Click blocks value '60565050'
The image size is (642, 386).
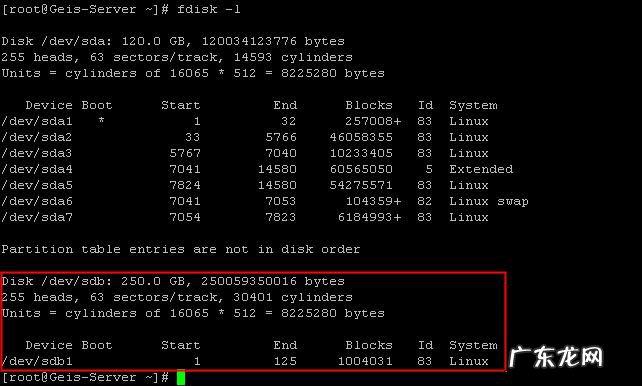[361, 169]
